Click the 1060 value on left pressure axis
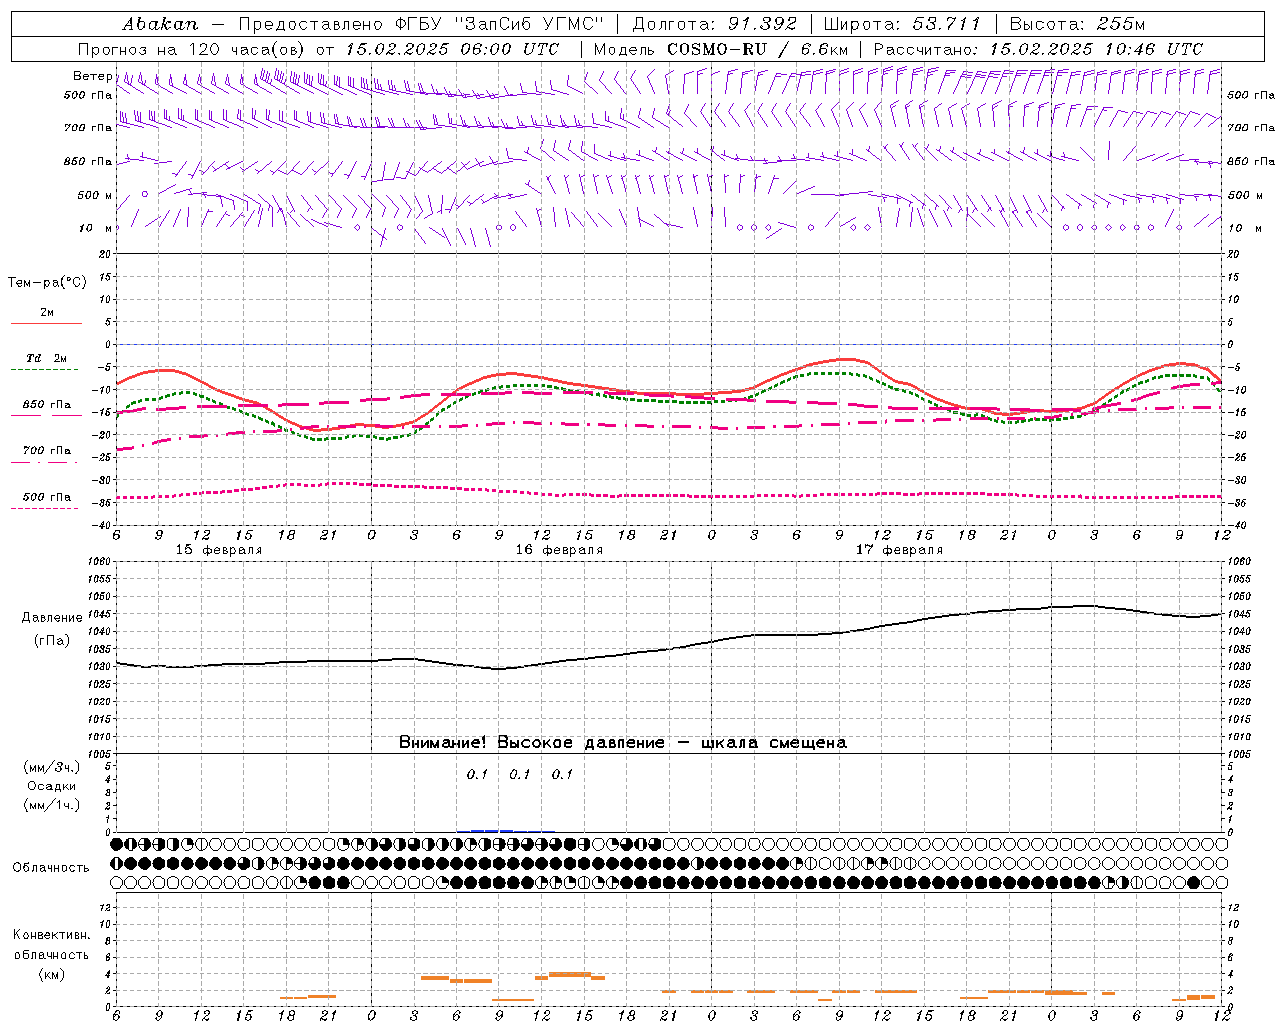1280x1024 pixels. pos(98,562)
